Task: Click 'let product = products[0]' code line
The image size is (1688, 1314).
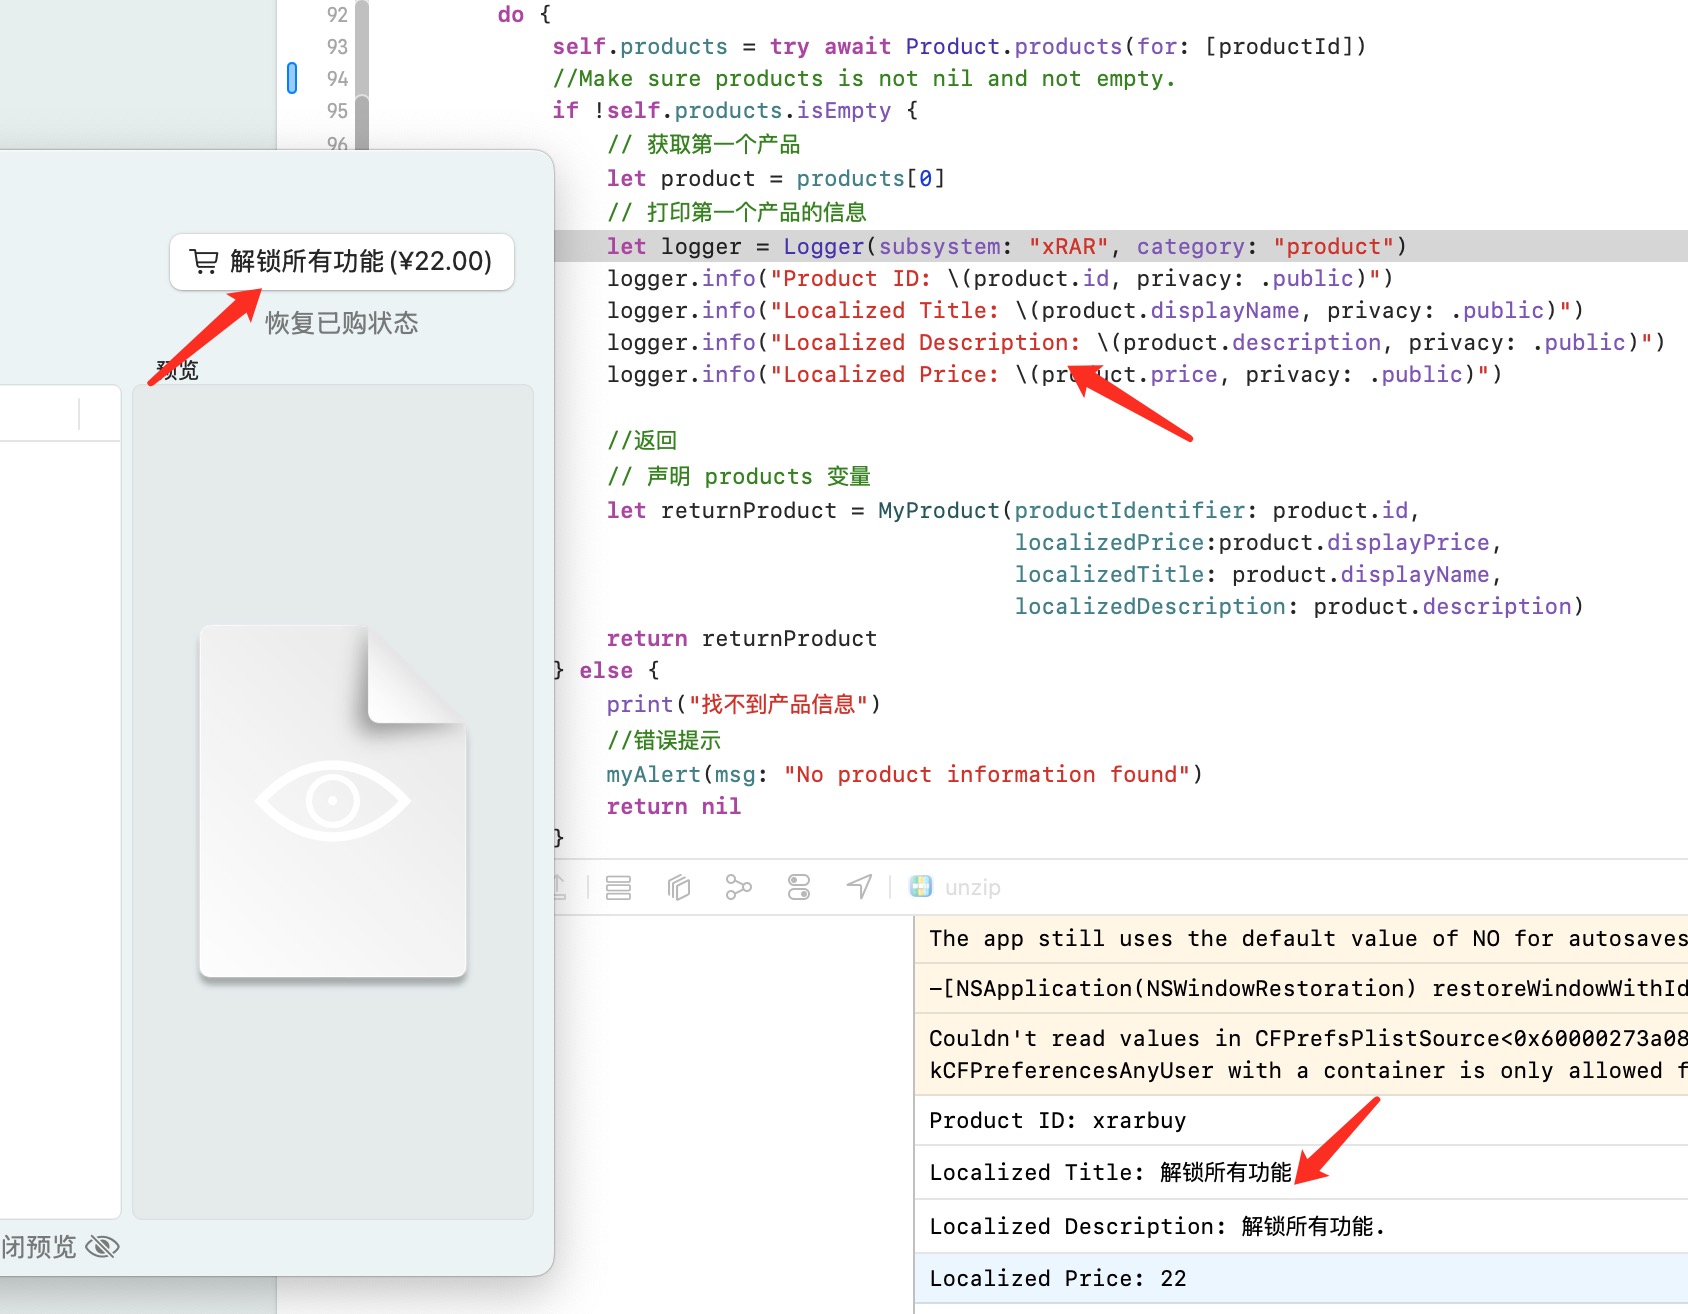Action: coord(776,179)
